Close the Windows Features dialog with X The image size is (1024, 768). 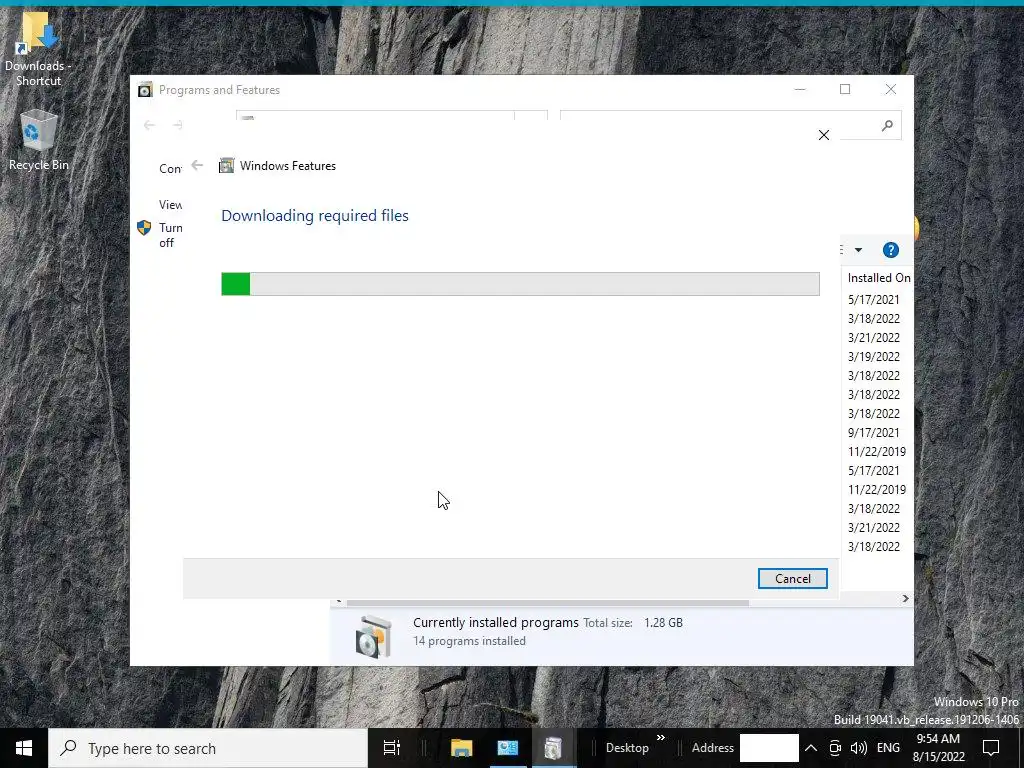824,135
